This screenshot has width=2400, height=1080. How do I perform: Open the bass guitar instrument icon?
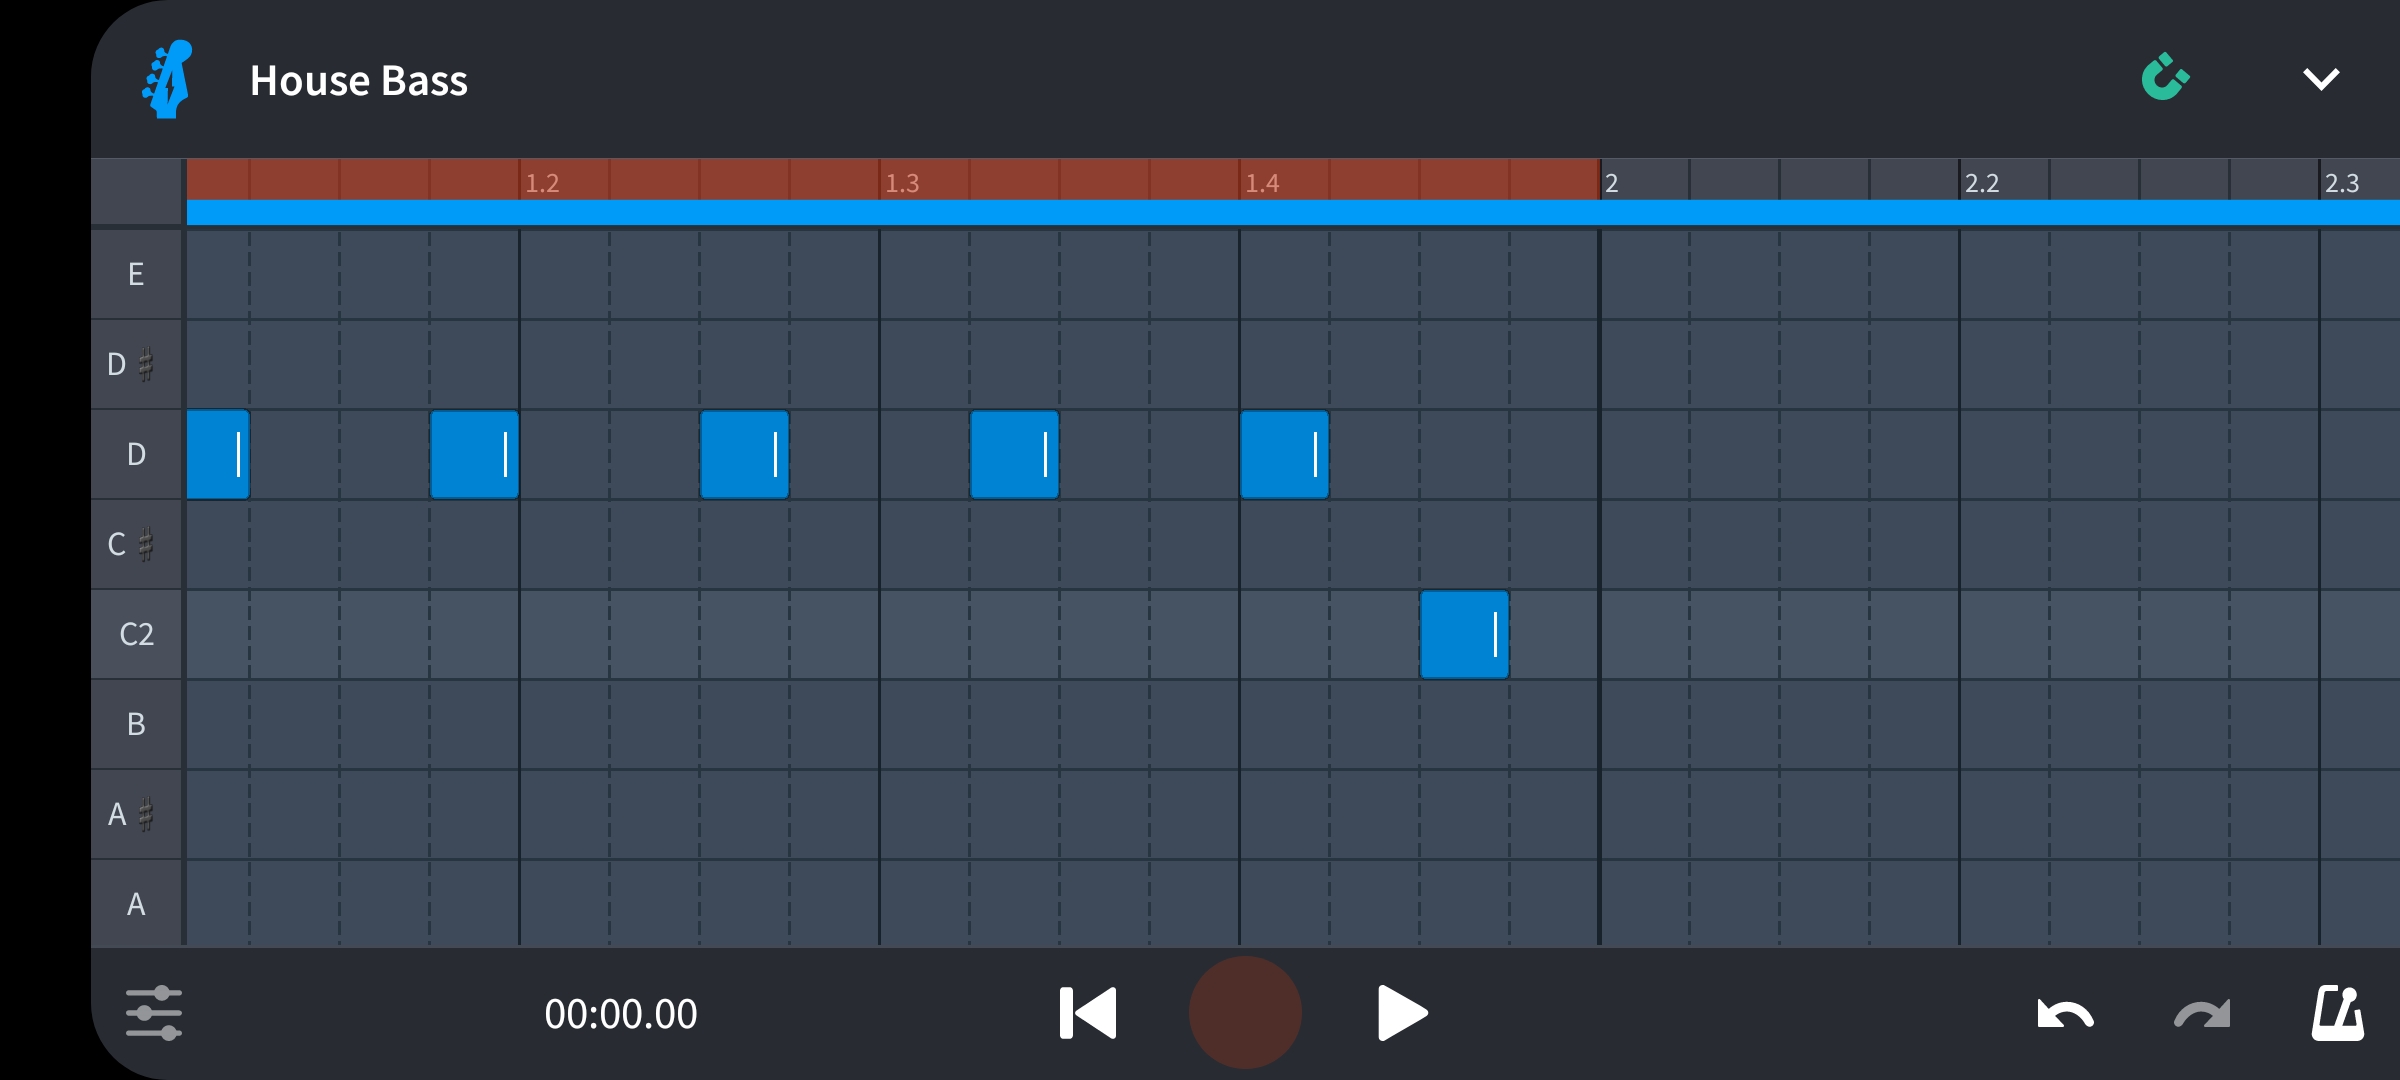(x=167, y=79)
